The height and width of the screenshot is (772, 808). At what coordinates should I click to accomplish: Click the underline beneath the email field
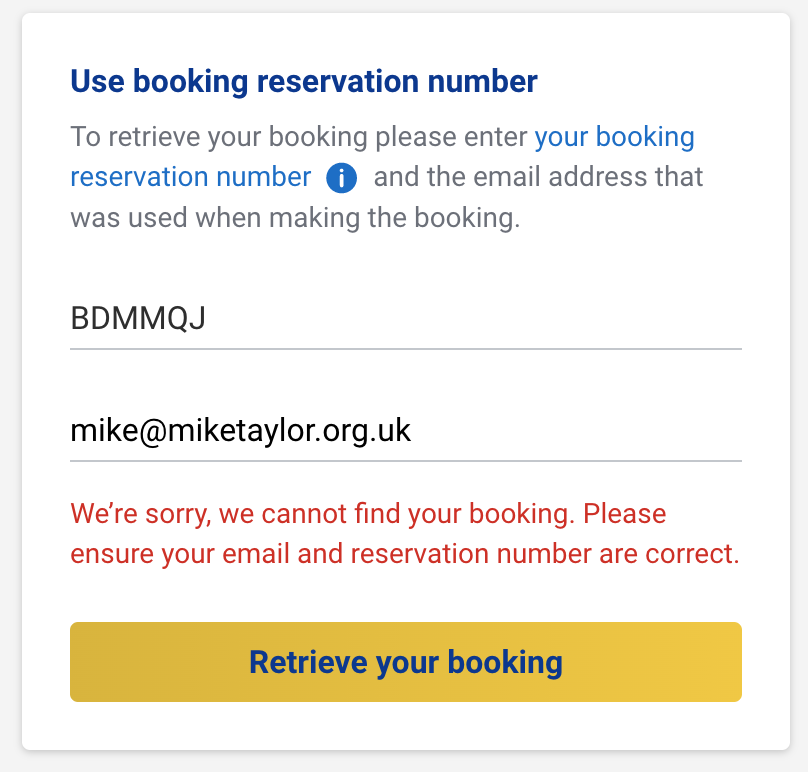(x=406, y=461)
